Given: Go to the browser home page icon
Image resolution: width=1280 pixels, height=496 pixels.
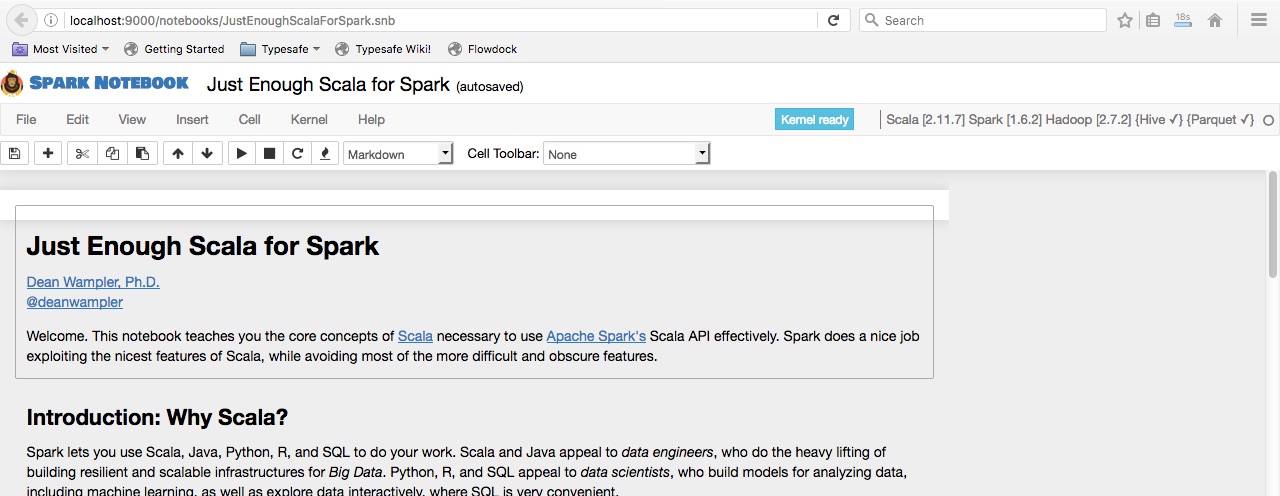Looking at the screenshot, I should pos(1215,20).
